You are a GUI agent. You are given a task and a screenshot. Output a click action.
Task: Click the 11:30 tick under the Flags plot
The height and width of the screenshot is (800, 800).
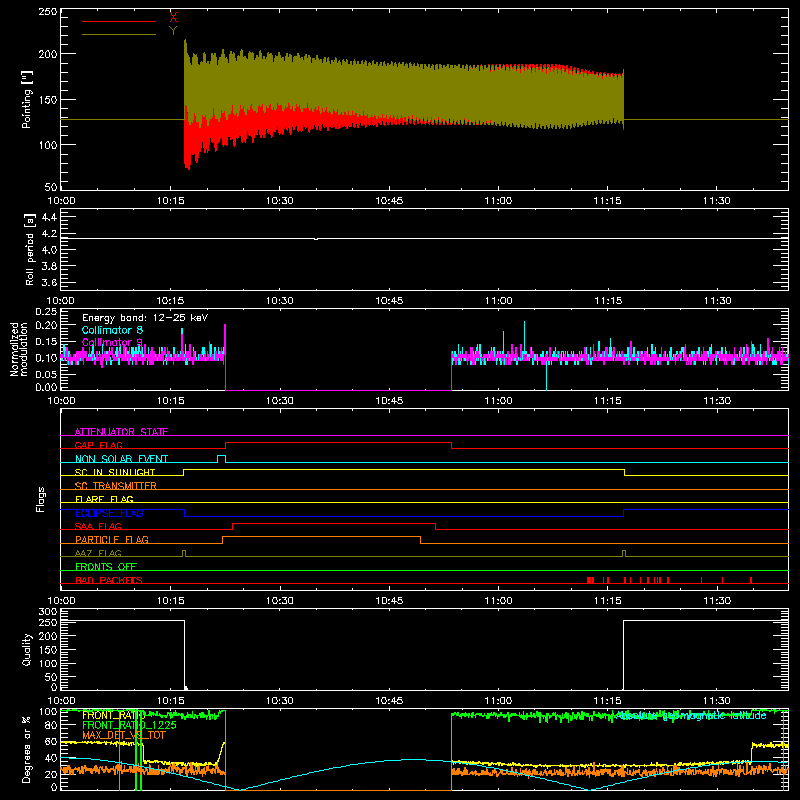tap(717, 601)
